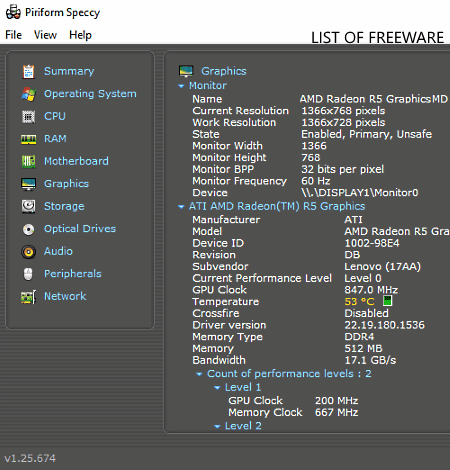The height and width of the screenshot is (470, 450).
Task: Click Monitor Width value 1366
Action: 314,146
